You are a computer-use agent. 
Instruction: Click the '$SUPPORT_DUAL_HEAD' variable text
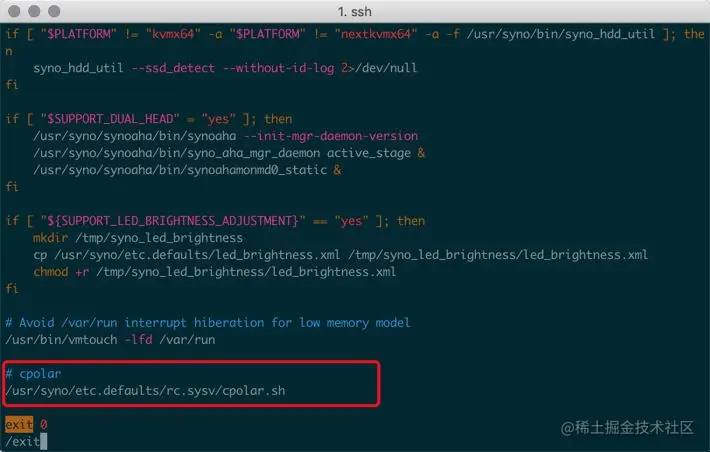(x=110, y=119)
